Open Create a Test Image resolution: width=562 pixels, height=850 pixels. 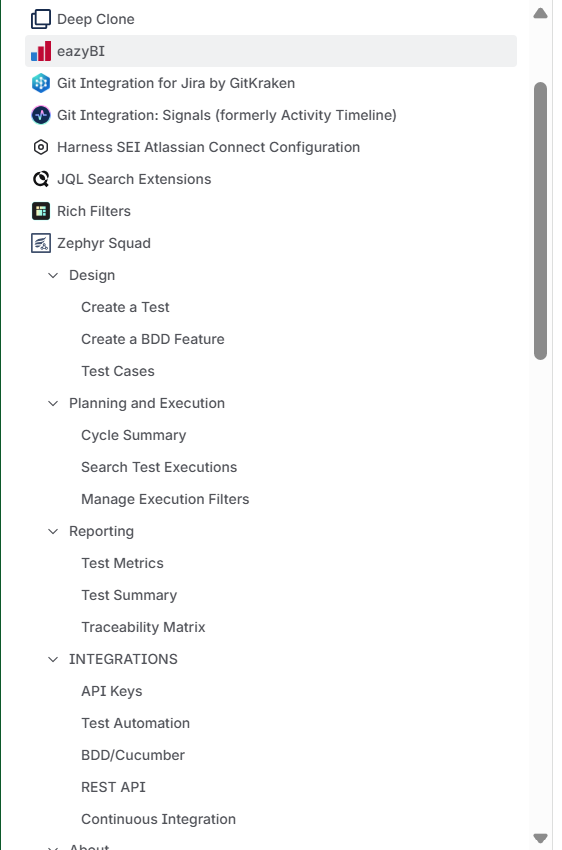(125, 307)
